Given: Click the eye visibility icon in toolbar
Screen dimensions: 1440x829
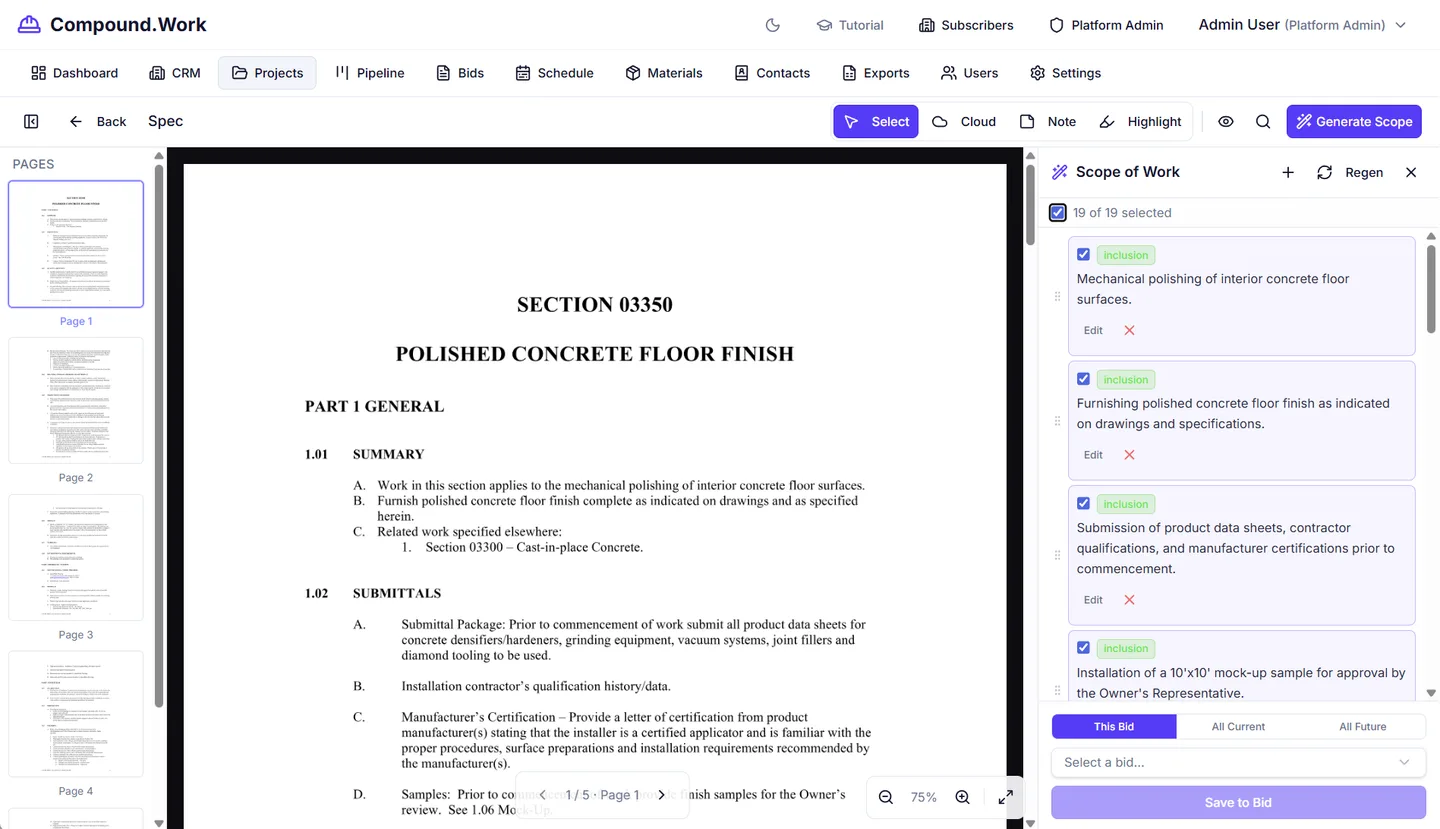Looking at the screenshot, I should point(1226,121).
